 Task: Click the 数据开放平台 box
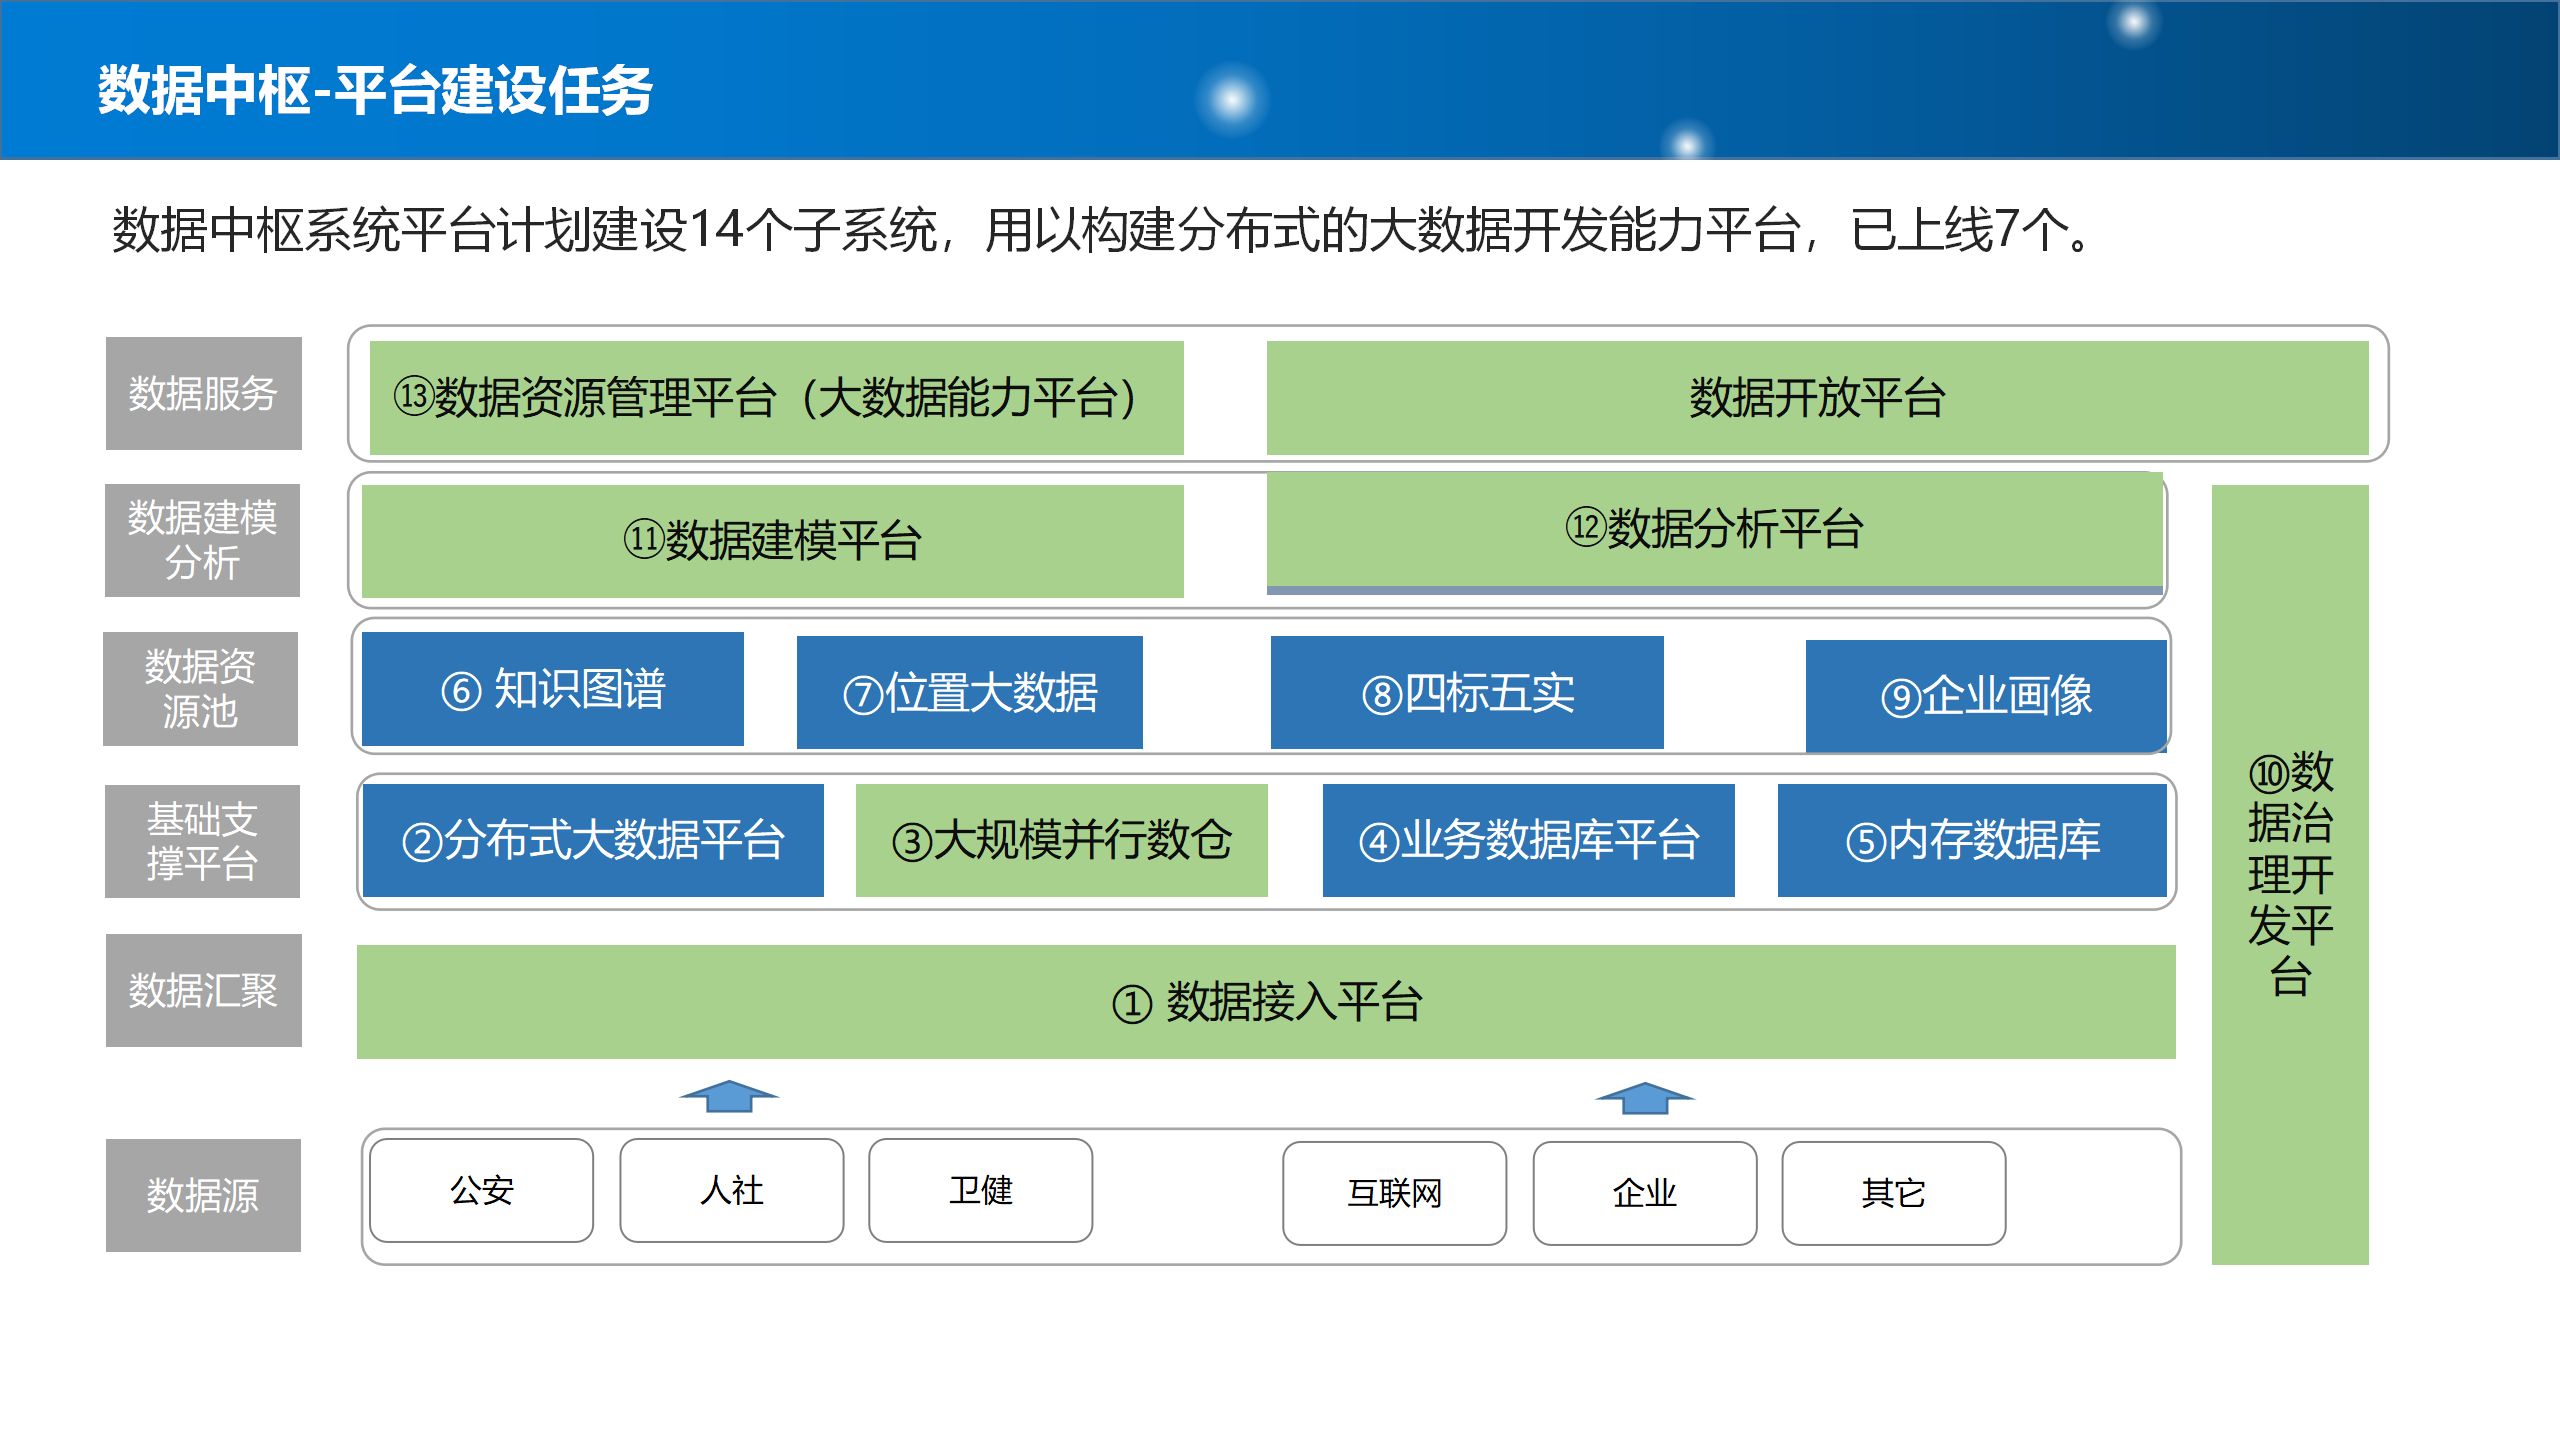1818,398
